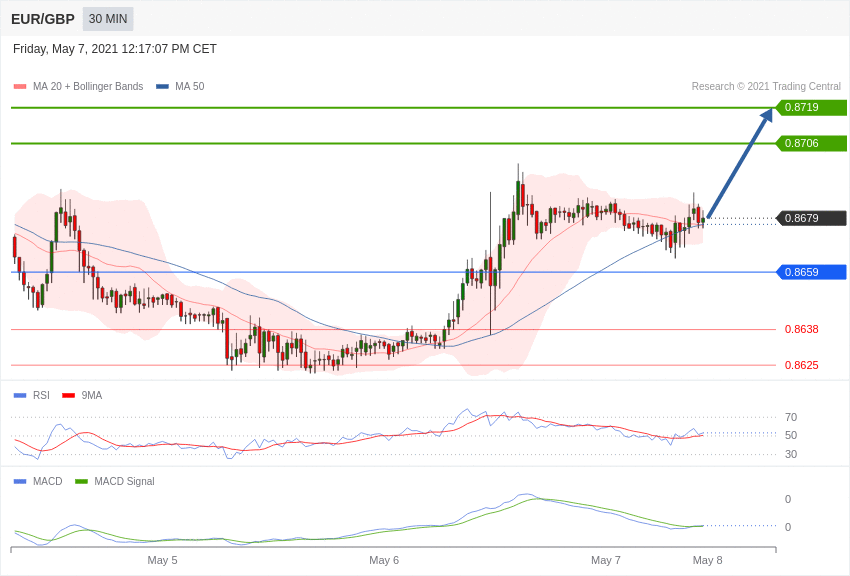Screen dimensions: 850x576
Task: Click the 'MA 20 + Bollinger Bands' legend label
Action: click(88, 86)
